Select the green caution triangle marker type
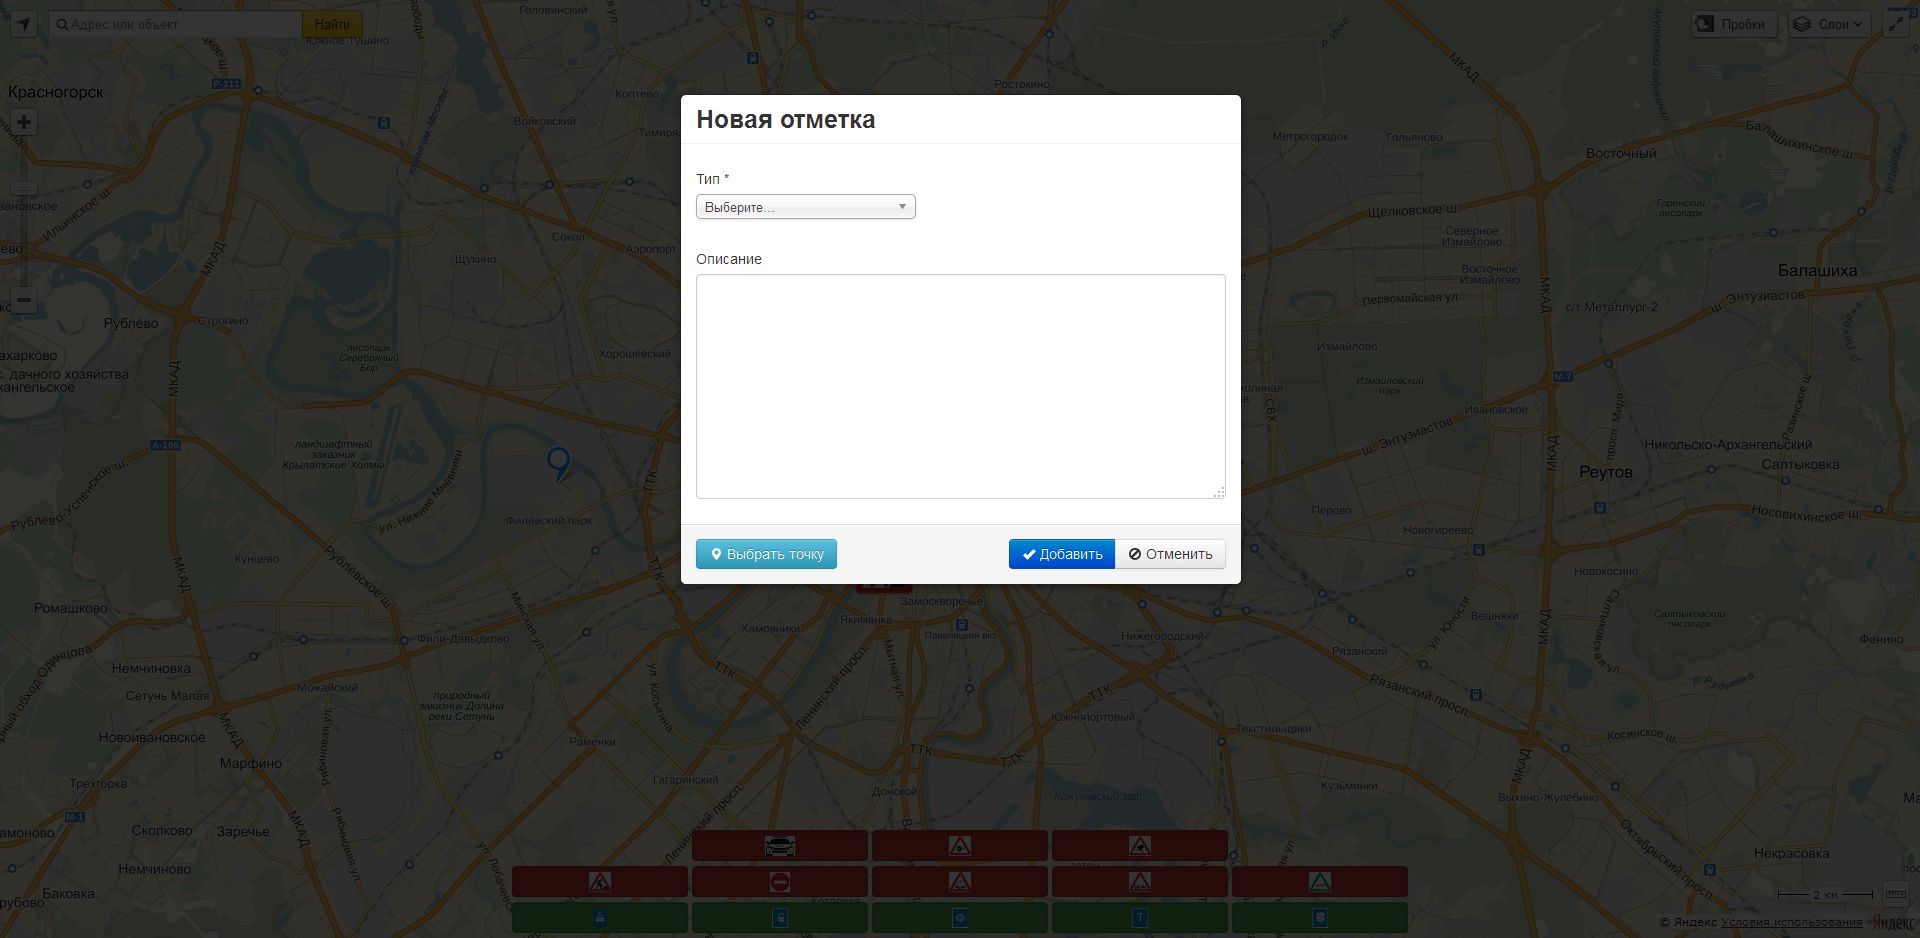 point(1320,882)
